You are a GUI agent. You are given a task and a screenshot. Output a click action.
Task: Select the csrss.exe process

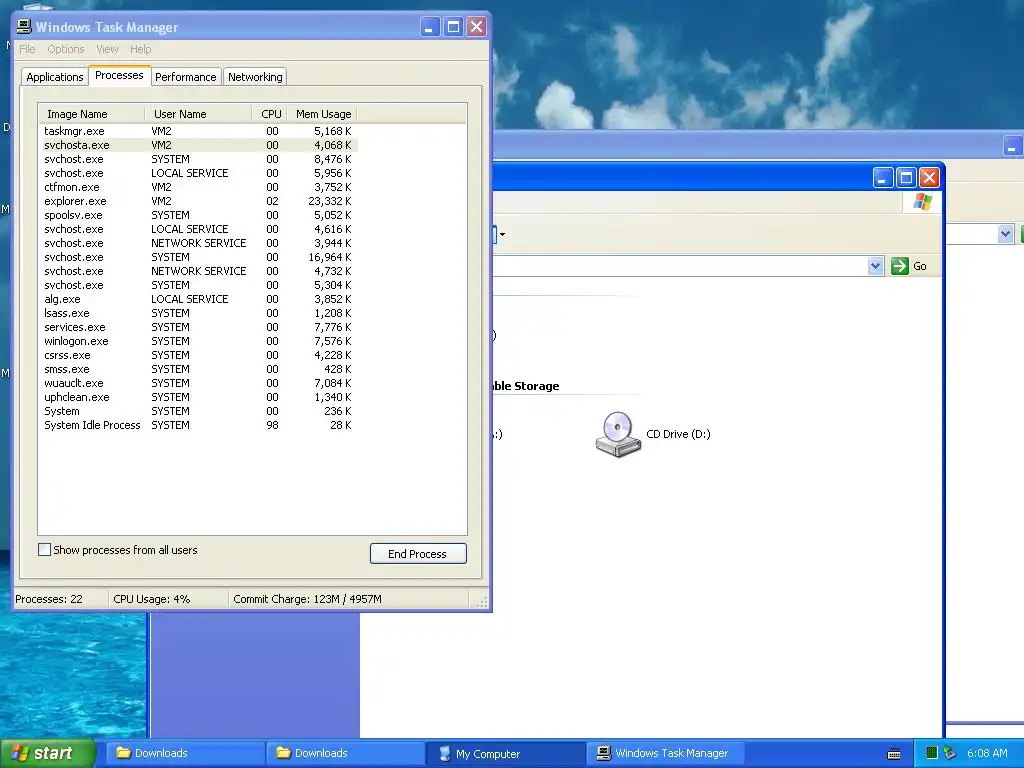point(198,355)
